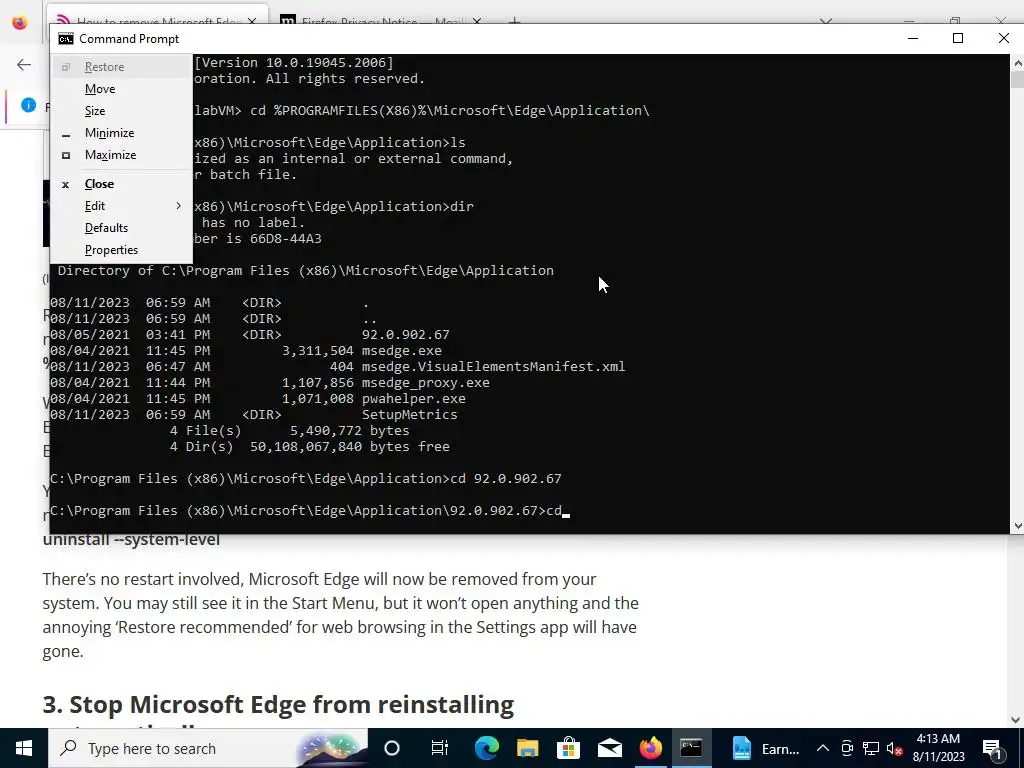
Task: Open the Command Prompt title bar system icon
Action: coord(65,39)
